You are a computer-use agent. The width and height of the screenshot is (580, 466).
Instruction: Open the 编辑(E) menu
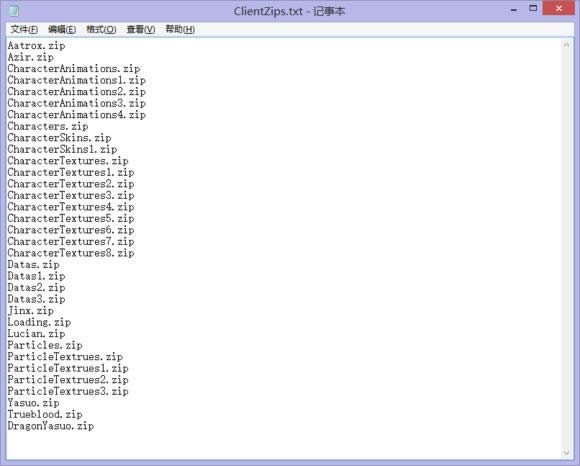click(62, 29)
